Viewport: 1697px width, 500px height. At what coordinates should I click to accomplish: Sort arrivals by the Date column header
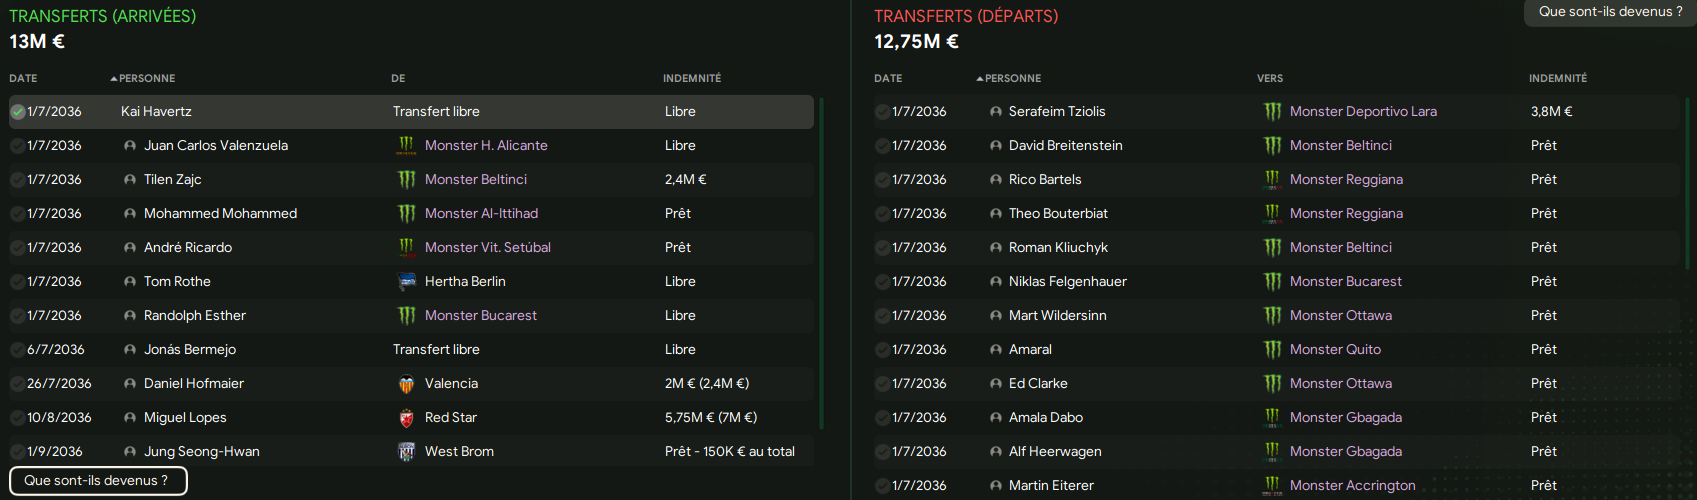pyautogui.click(x=23, y=78)
